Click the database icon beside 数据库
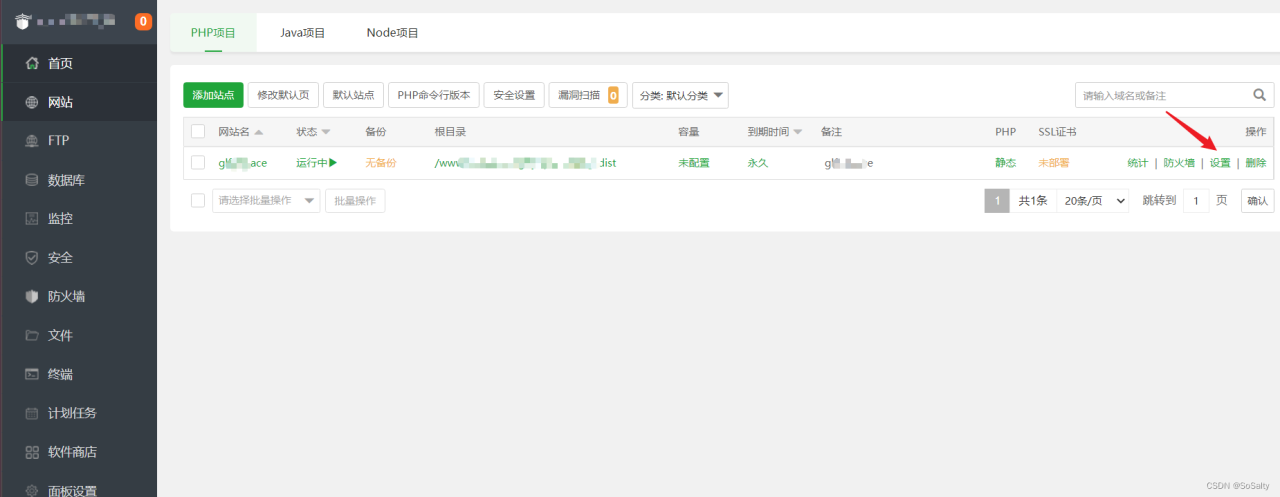 (x=31, y=180)
